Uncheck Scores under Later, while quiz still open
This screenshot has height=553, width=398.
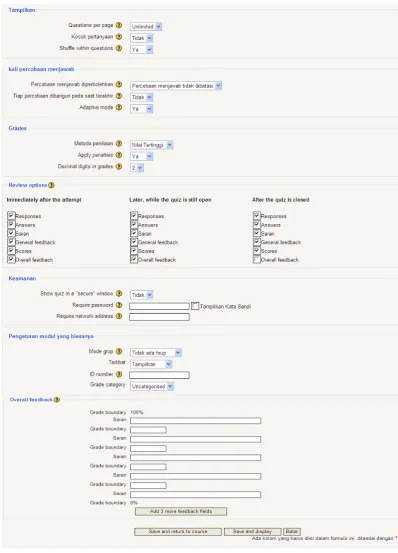(134, 250)
